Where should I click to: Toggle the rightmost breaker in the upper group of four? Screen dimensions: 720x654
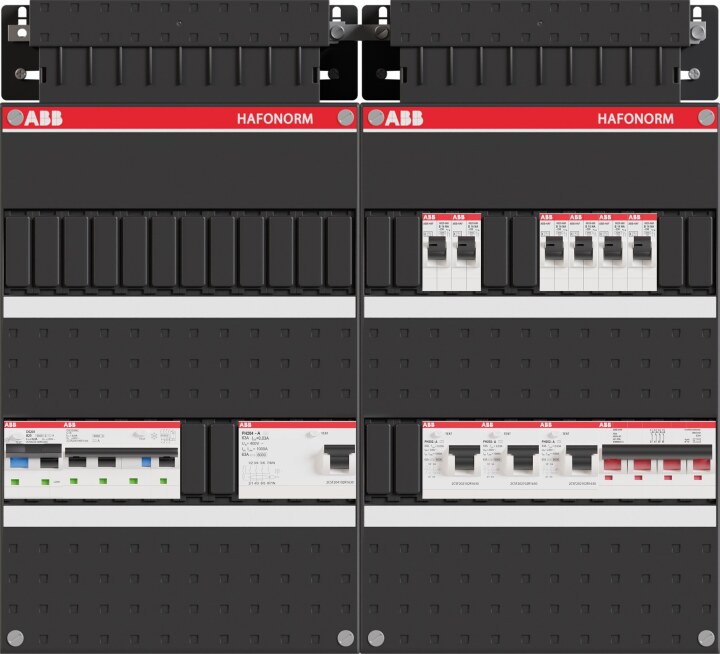[641, 249]
